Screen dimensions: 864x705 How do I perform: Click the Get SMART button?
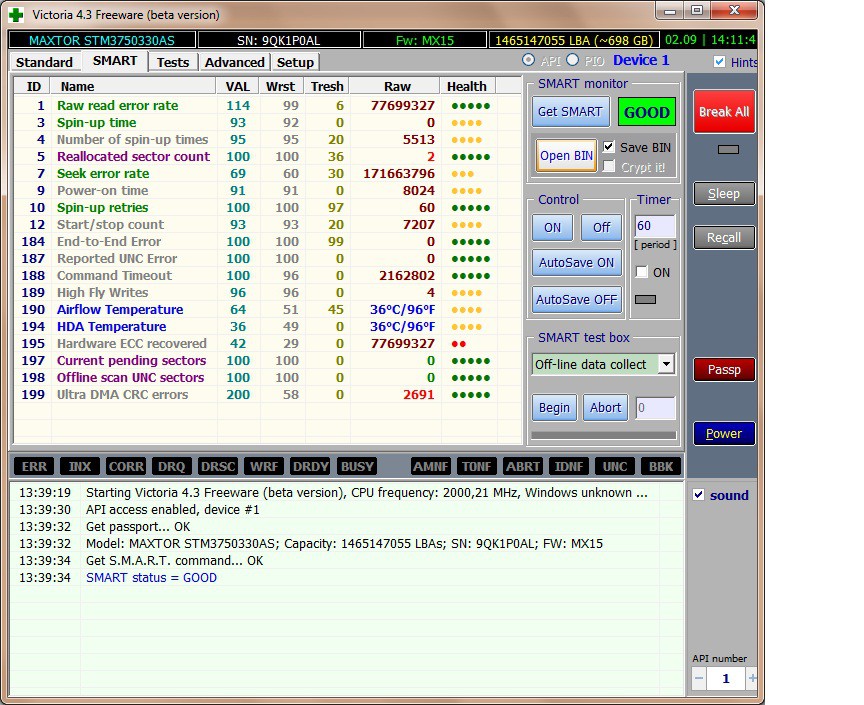(570, 112)
